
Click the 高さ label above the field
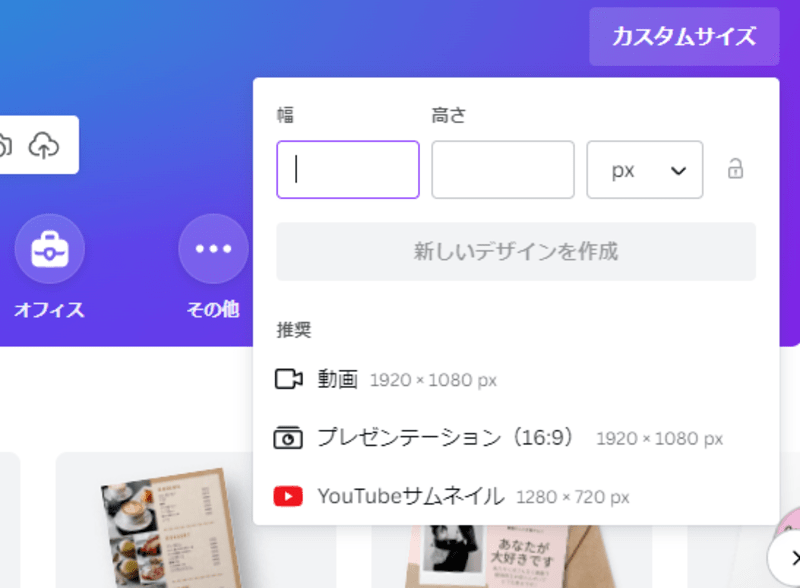[x=448, y=115]
